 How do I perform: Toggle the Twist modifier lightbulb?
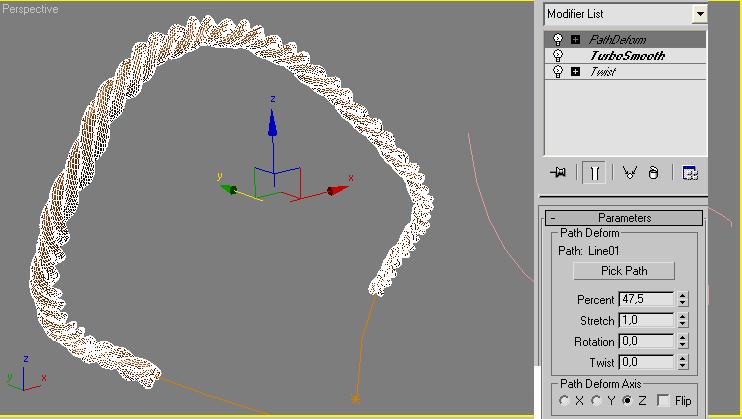coord(558,72)
